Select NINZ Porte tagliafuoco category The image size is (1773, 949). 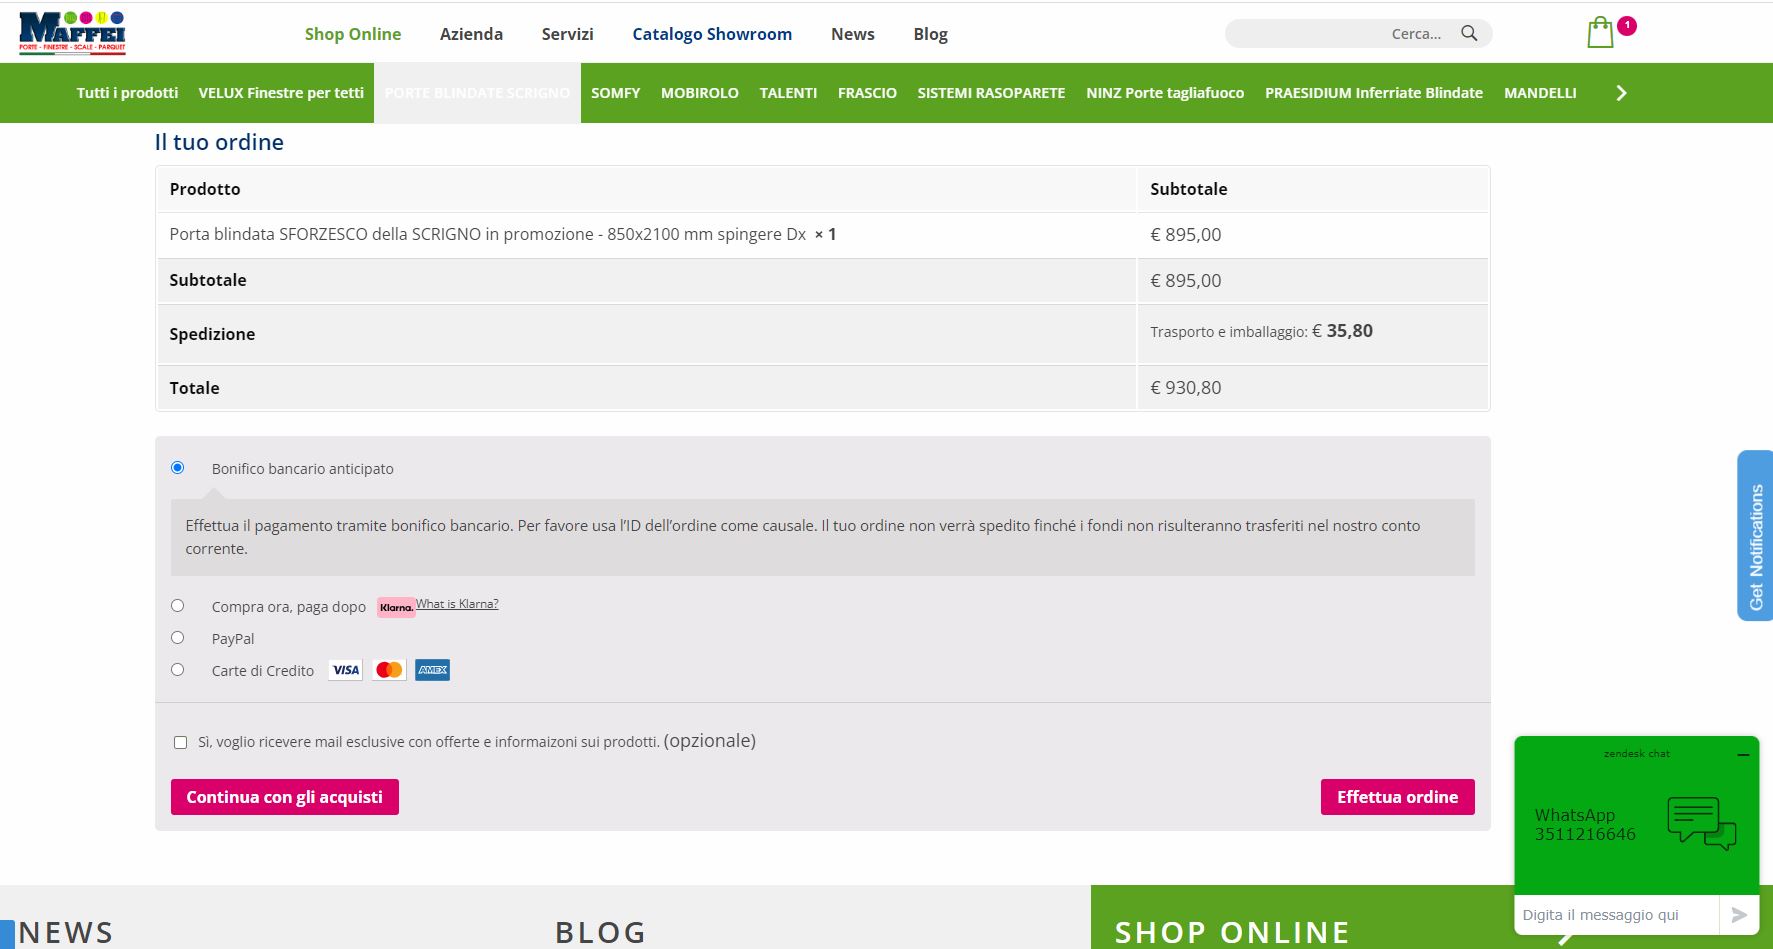(1165, 93)
